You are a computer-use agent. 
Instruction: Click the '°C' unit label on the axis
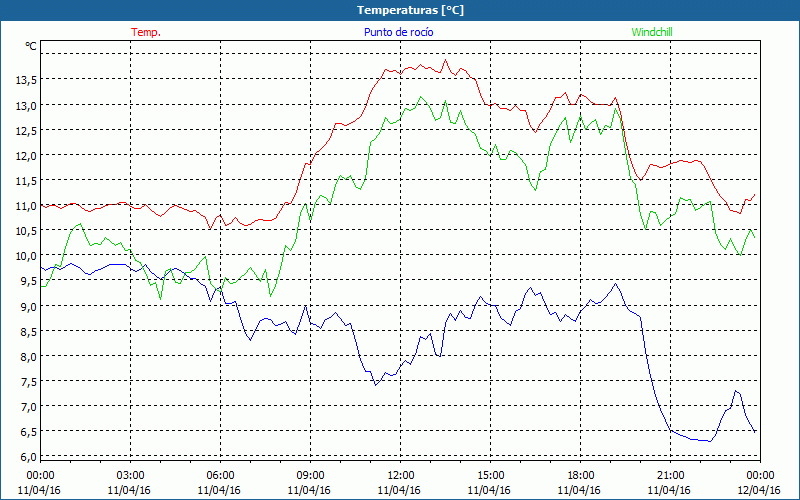pyautogui.click(x=31, y=46)
